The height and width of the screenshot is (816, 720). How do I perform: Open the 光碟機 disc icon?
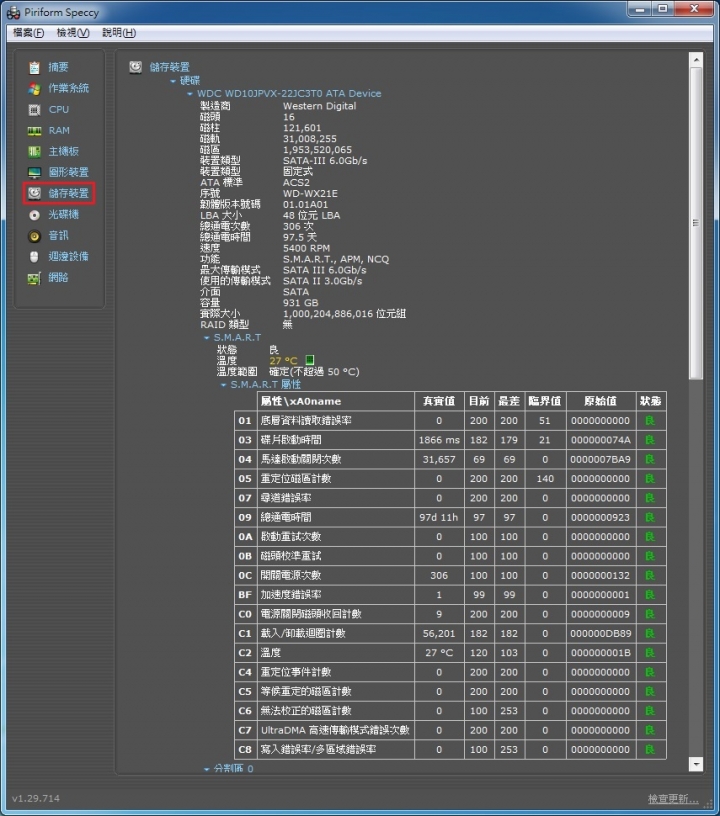(x=34, y=215)
